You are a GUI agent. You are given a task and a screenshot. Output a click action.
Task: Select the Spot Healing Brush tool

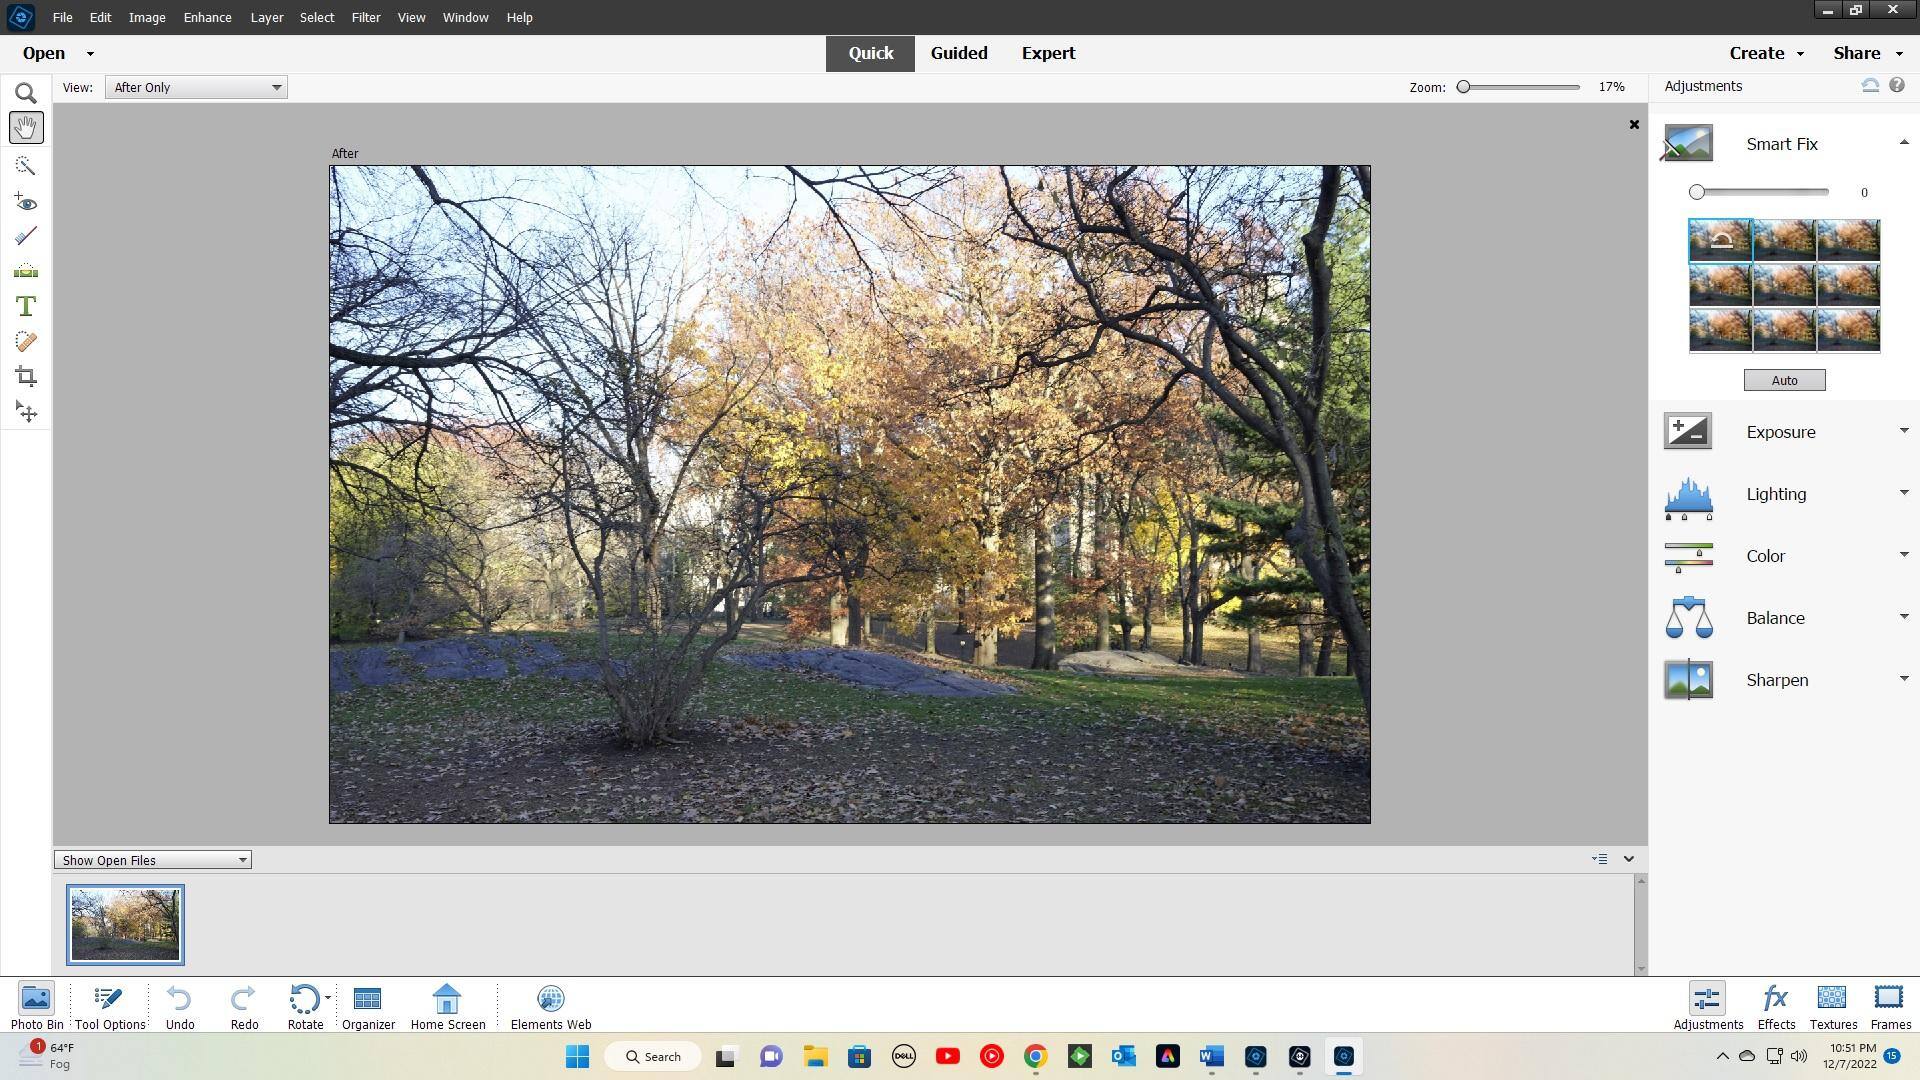click(26, 342)
